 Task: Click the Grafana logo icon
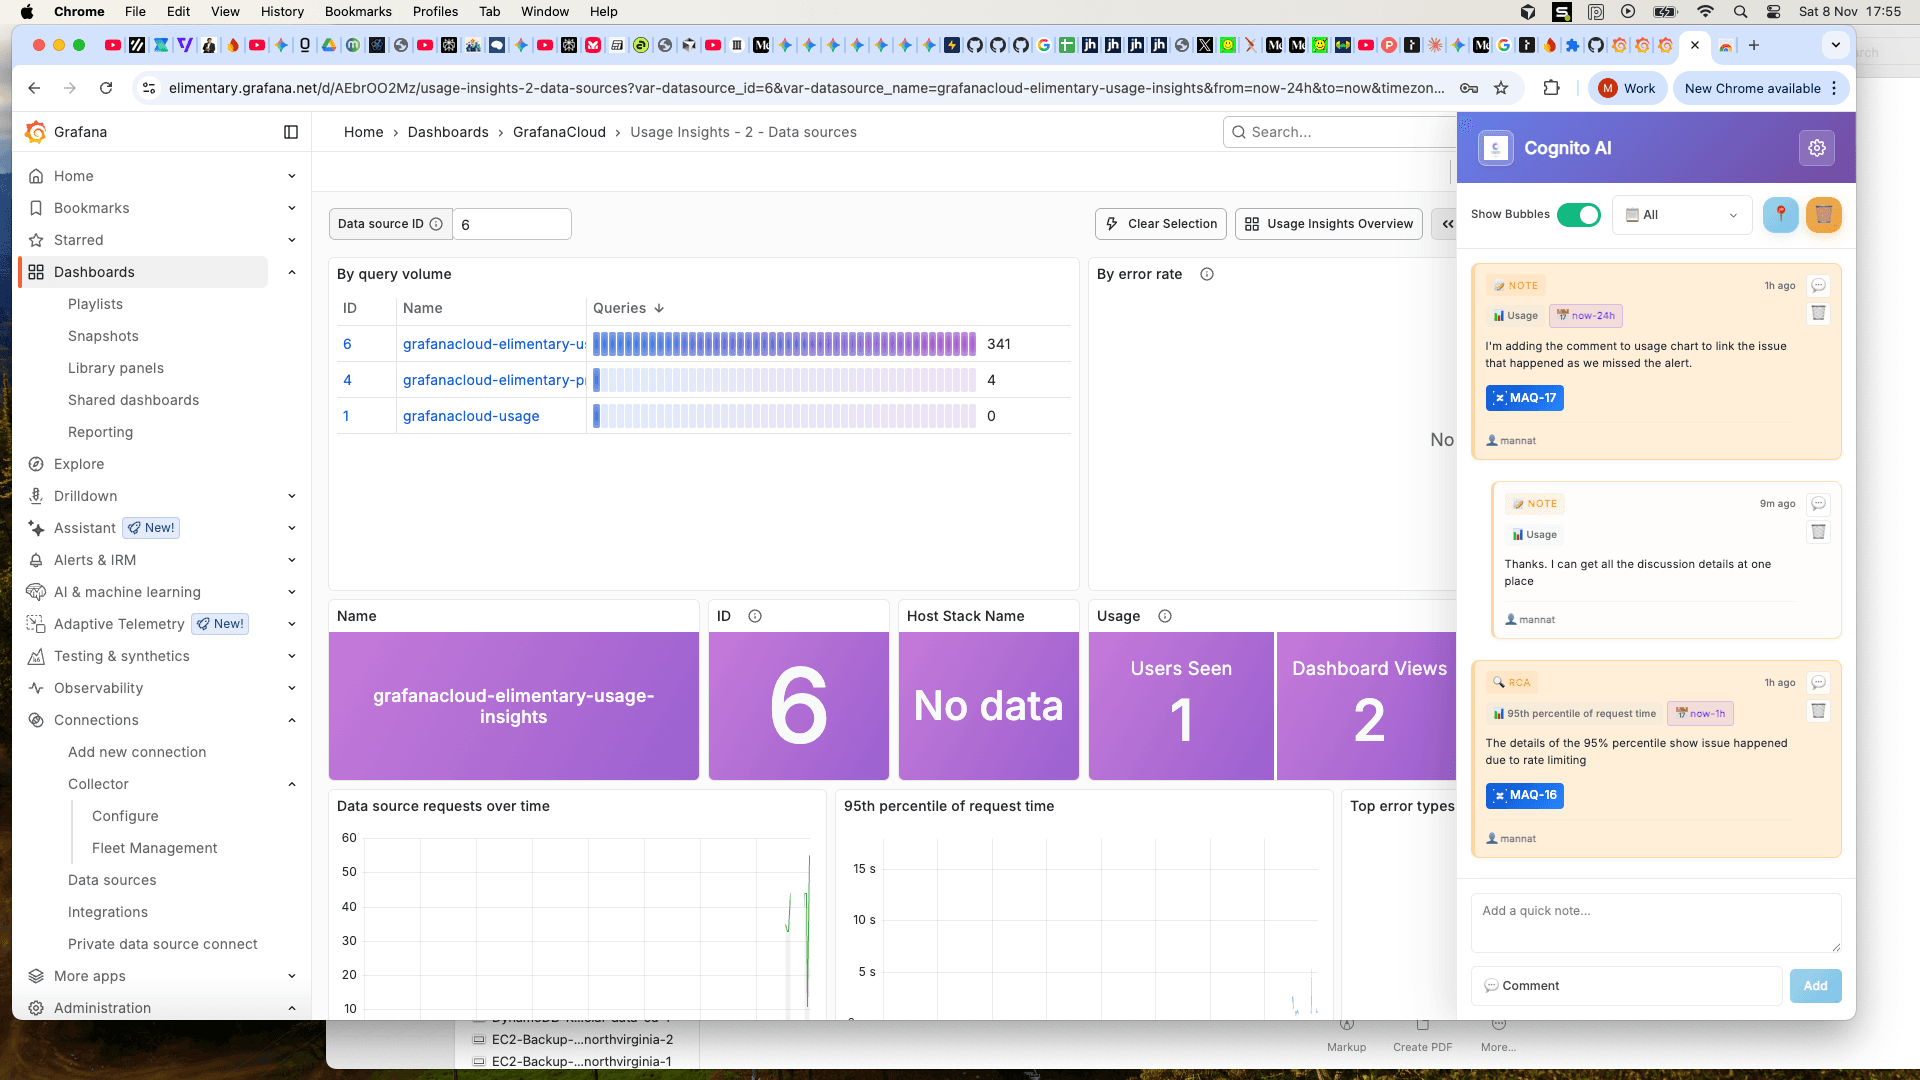tap(36, 132)
